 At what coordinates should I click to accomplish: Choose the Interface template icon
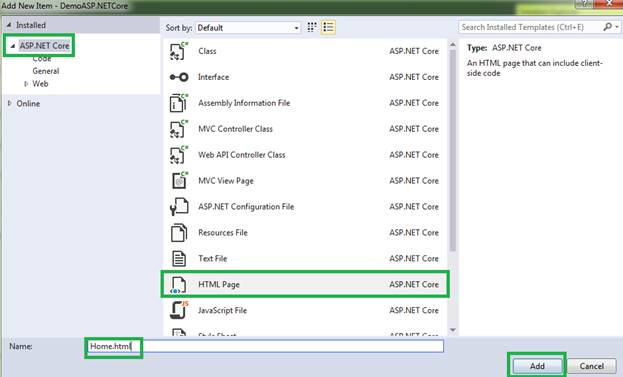tap(178, 77)
